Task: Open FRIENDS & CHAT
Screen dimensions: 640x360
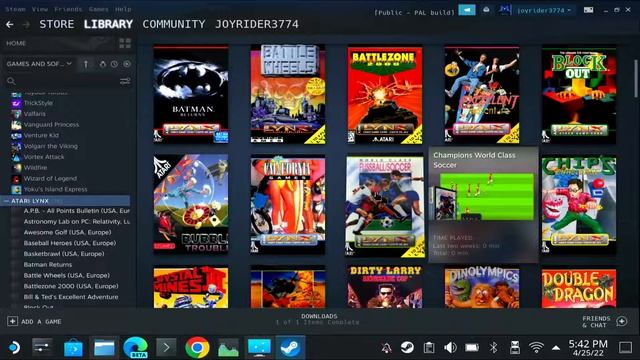Action: coord(596,322)
